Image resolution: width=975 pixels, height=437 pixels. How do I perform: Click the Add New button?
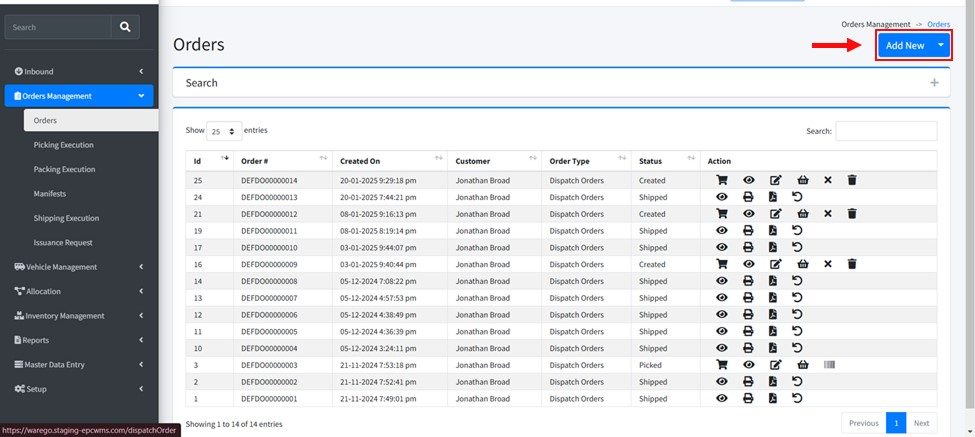pyautogui.click(x=905, y=45)
